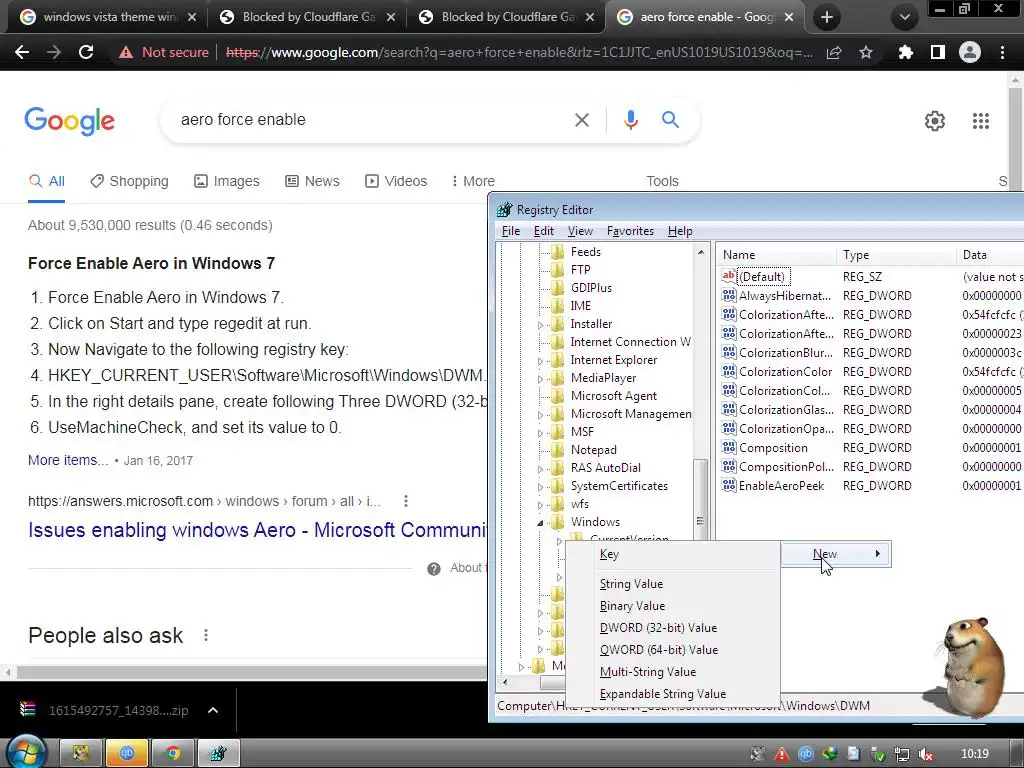The image size is (1024, 768).
Task: Switch to the windows vista theme tab
Action: [108, 18]
